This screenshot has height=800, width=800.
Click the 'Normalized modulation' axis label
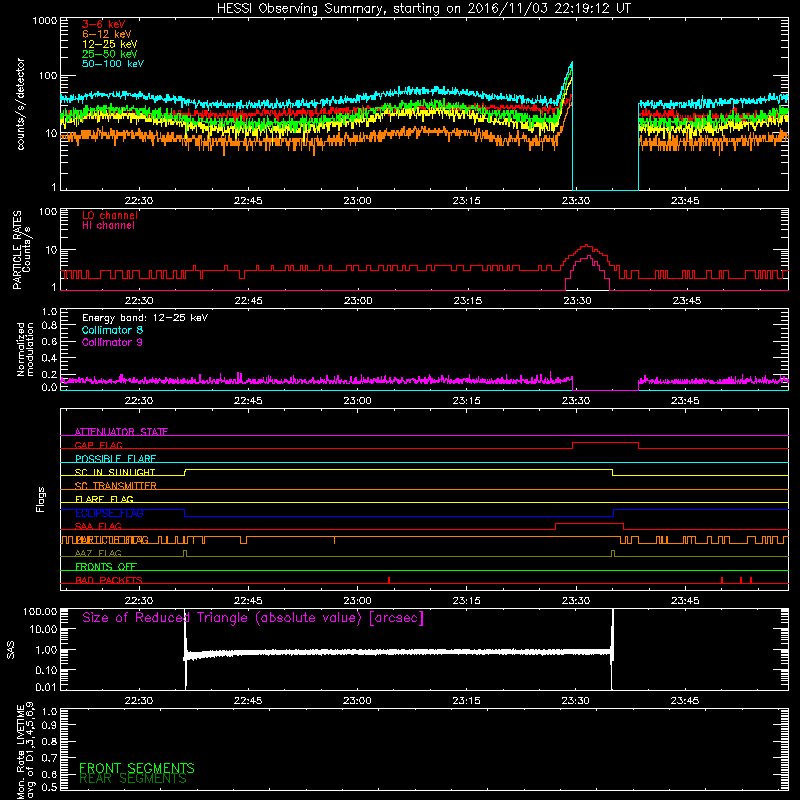[x=25, y=349]
